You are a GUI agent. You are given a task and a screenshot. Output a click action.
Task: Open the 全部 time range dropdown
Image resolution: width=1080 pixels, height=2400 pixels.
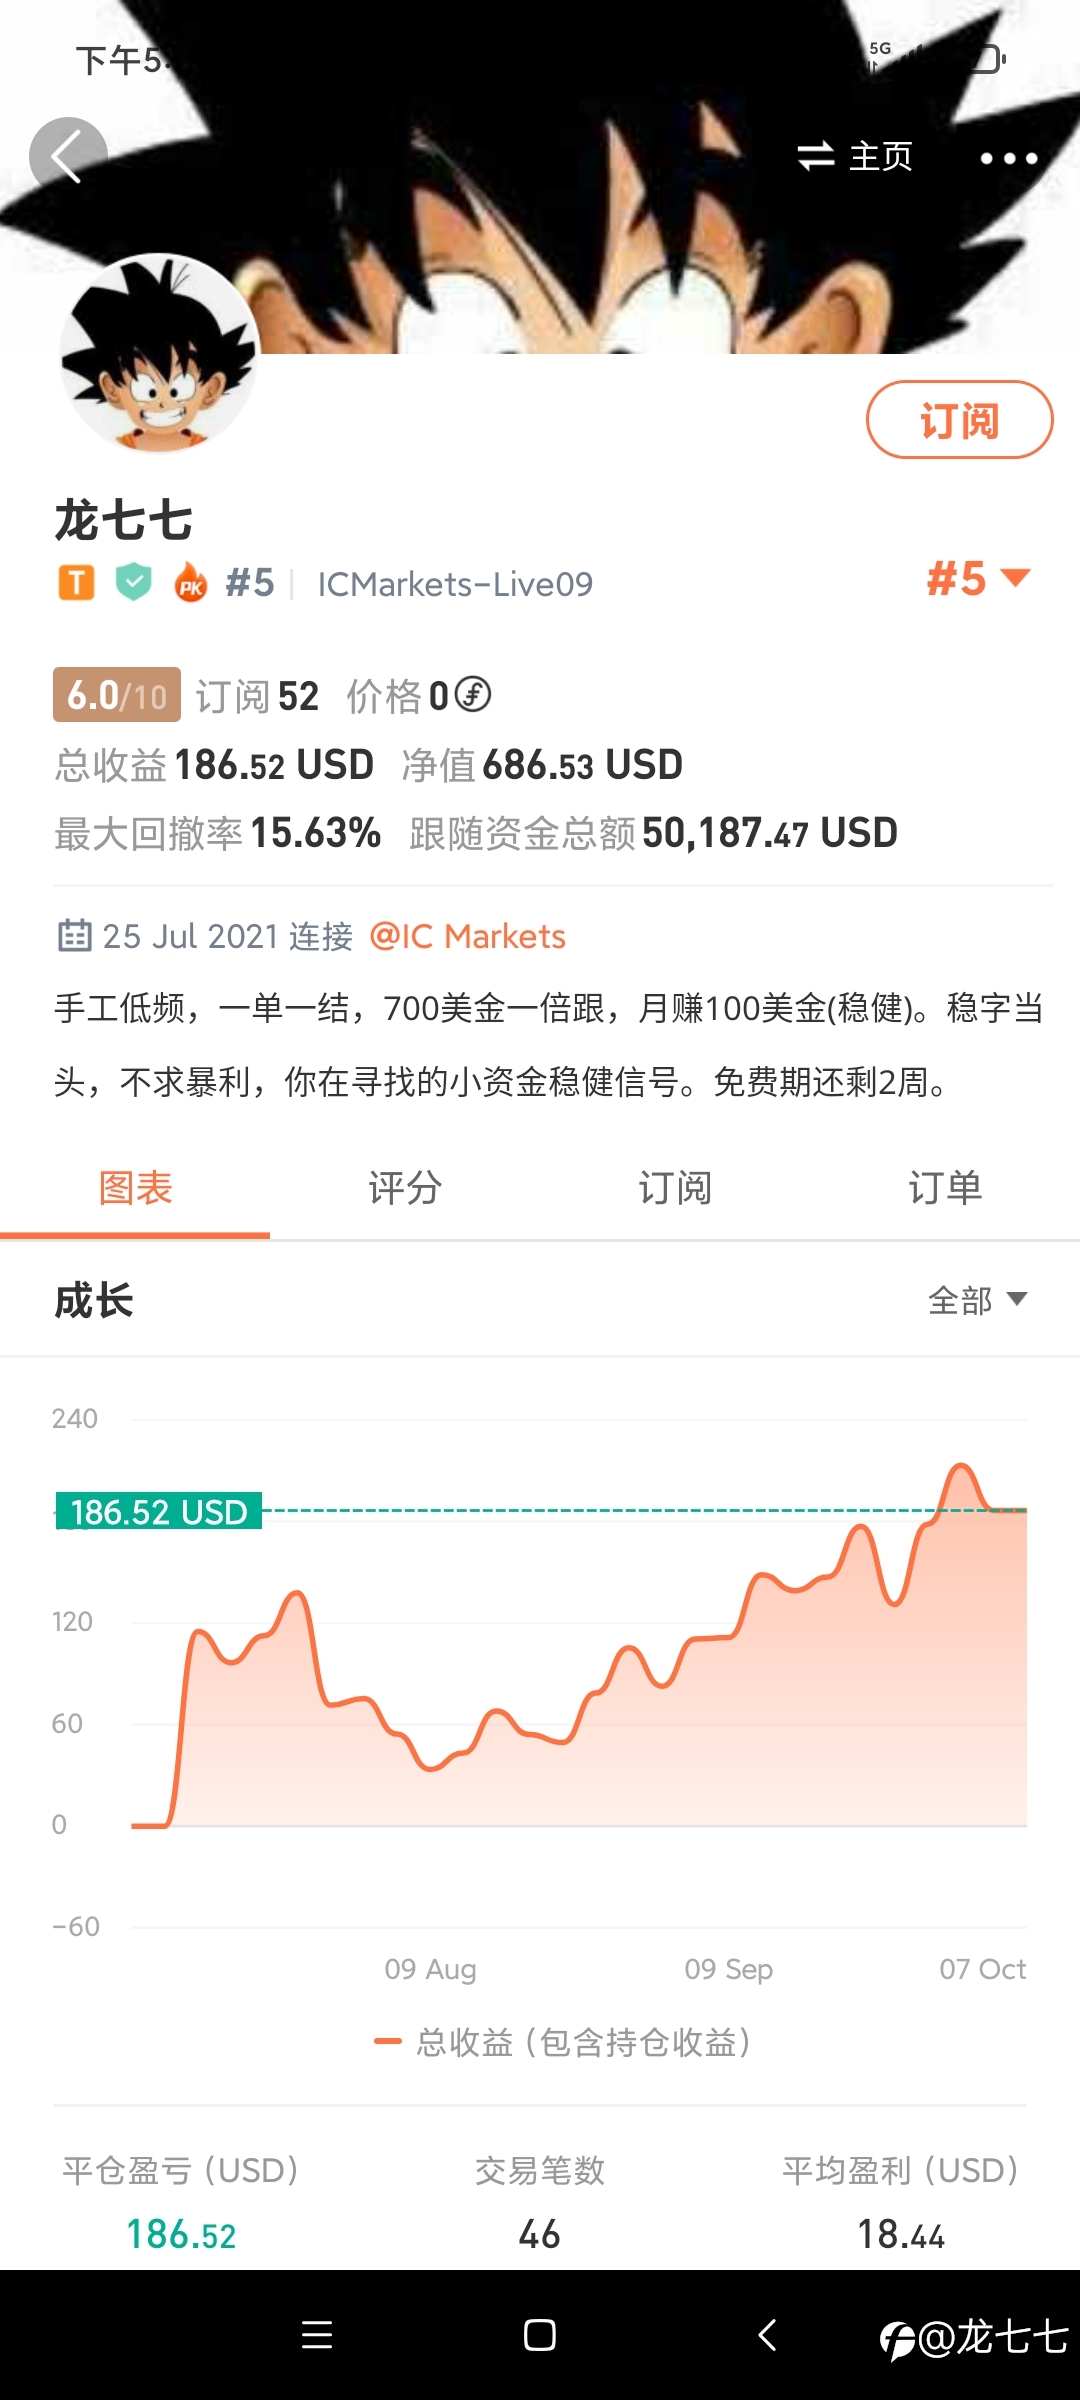tap(977, 1300)
